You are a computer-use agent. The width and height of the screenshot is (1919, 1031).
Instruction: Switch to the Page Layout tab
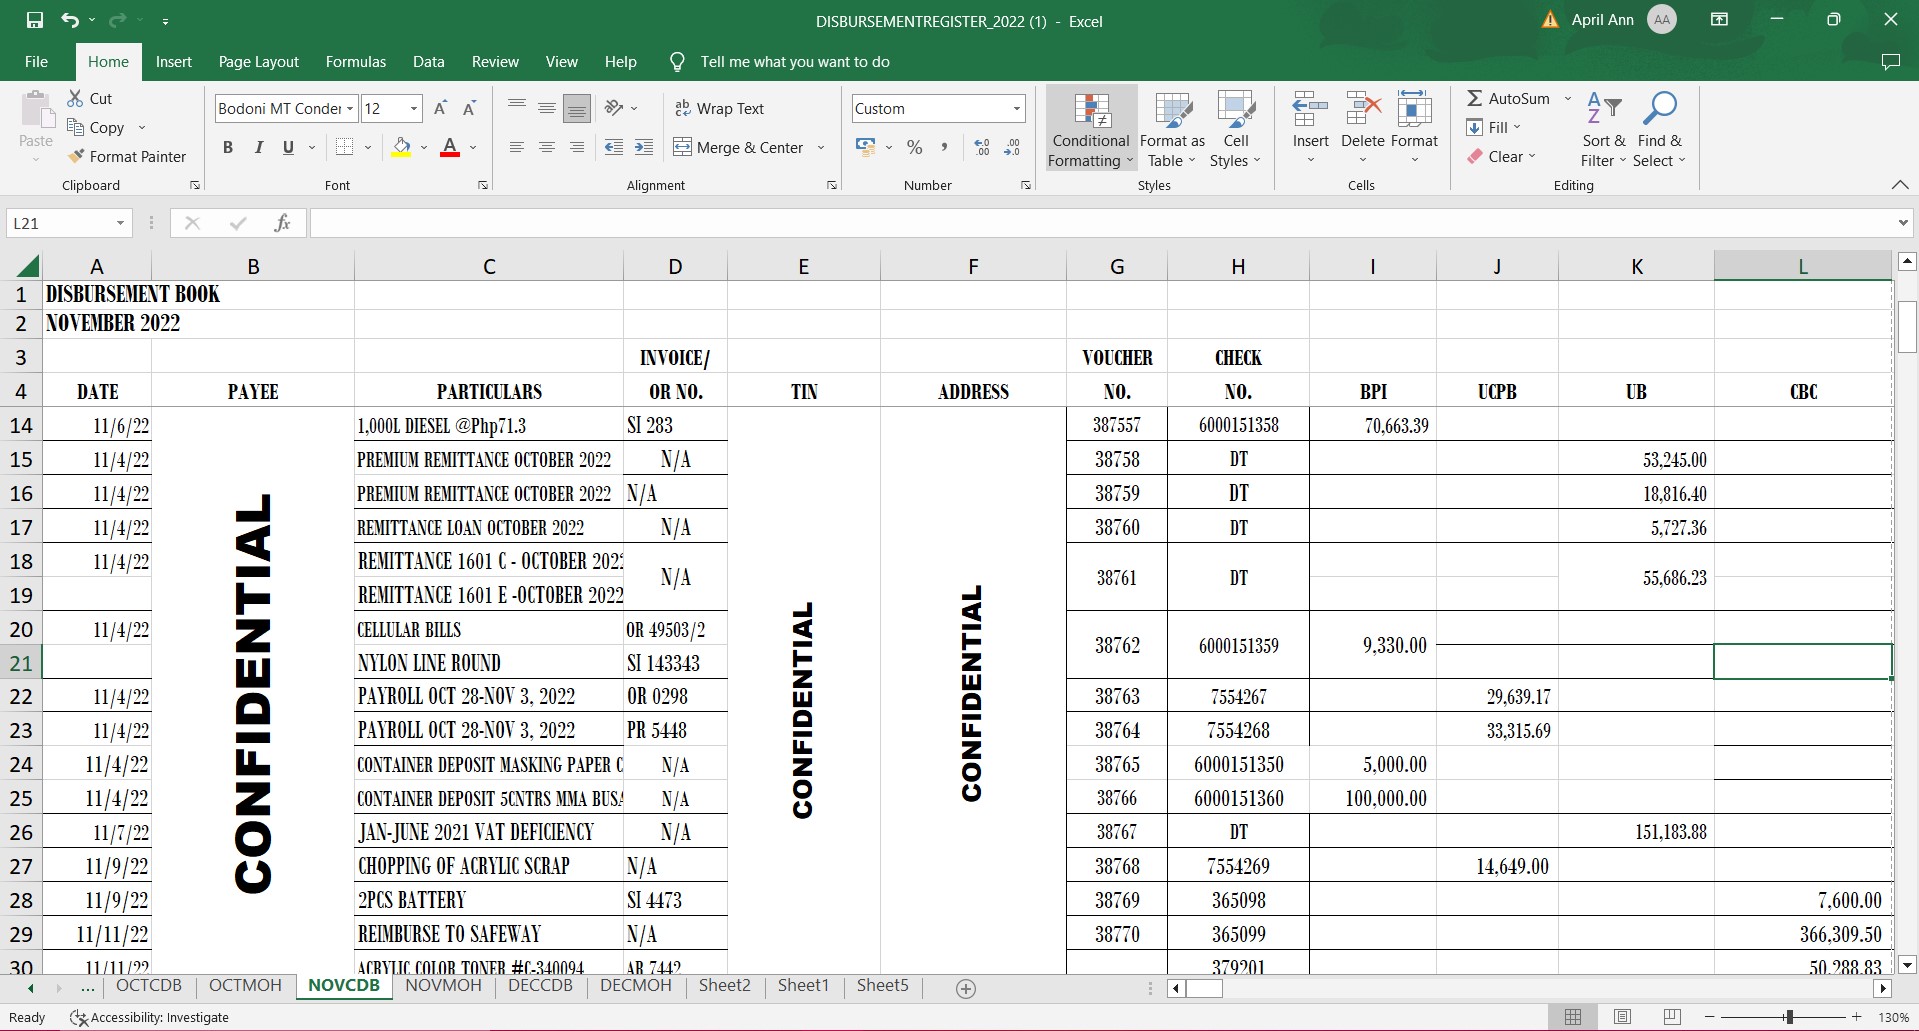click(258, 61)
